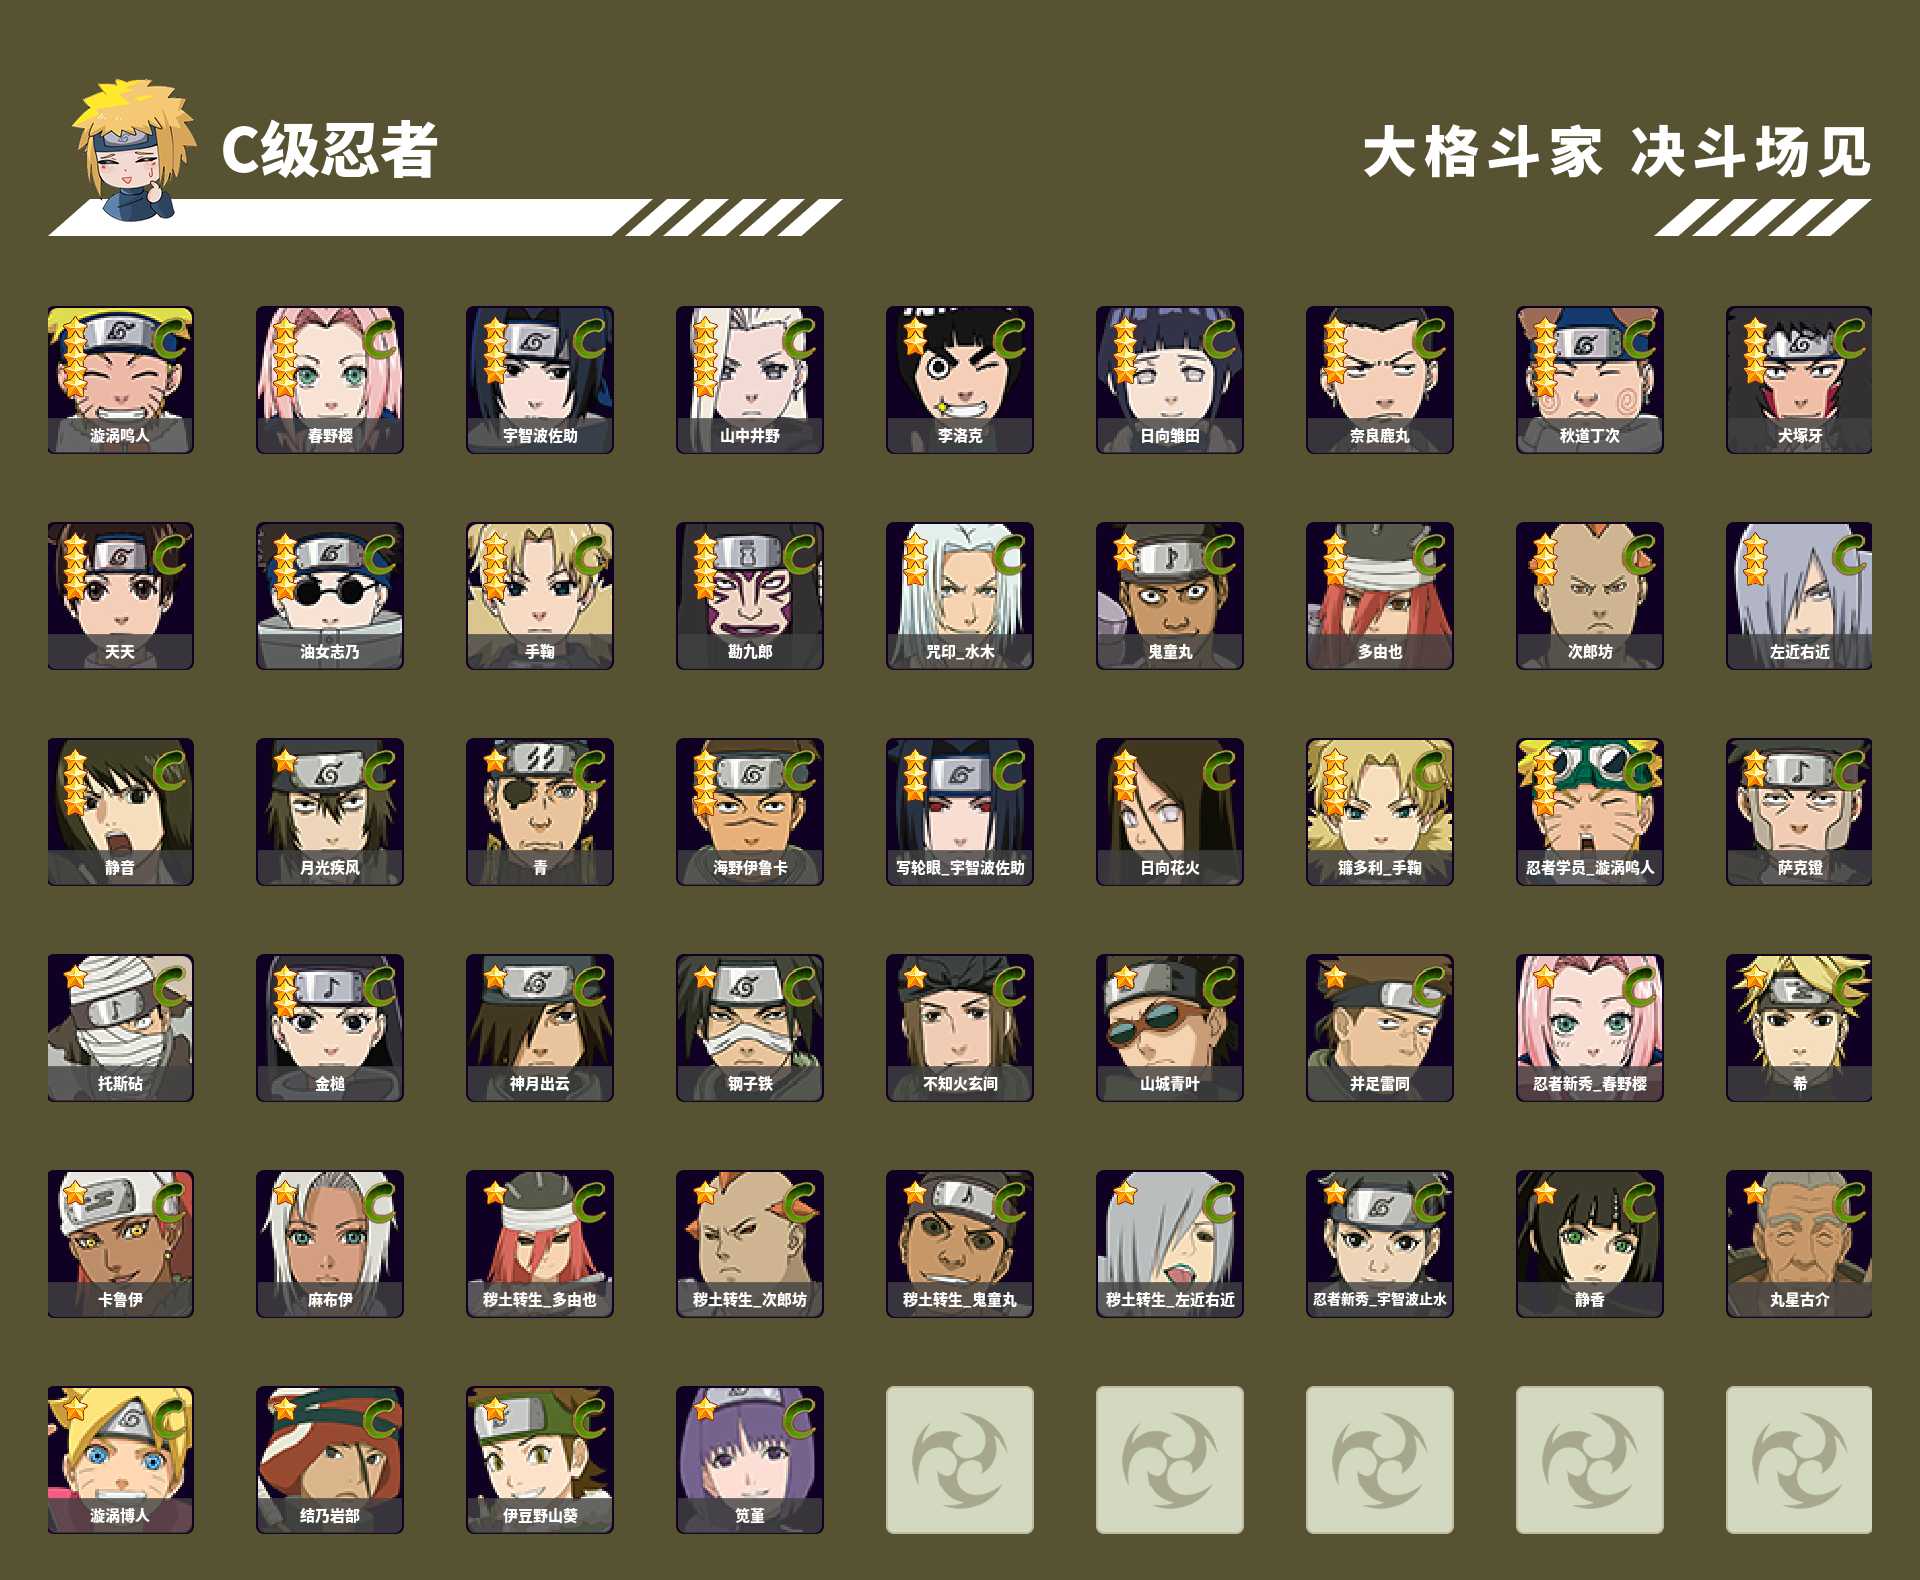This screenshot has width=1920, height=1580.
Task: Click the 春野樱 character icon
Action: 330,380
